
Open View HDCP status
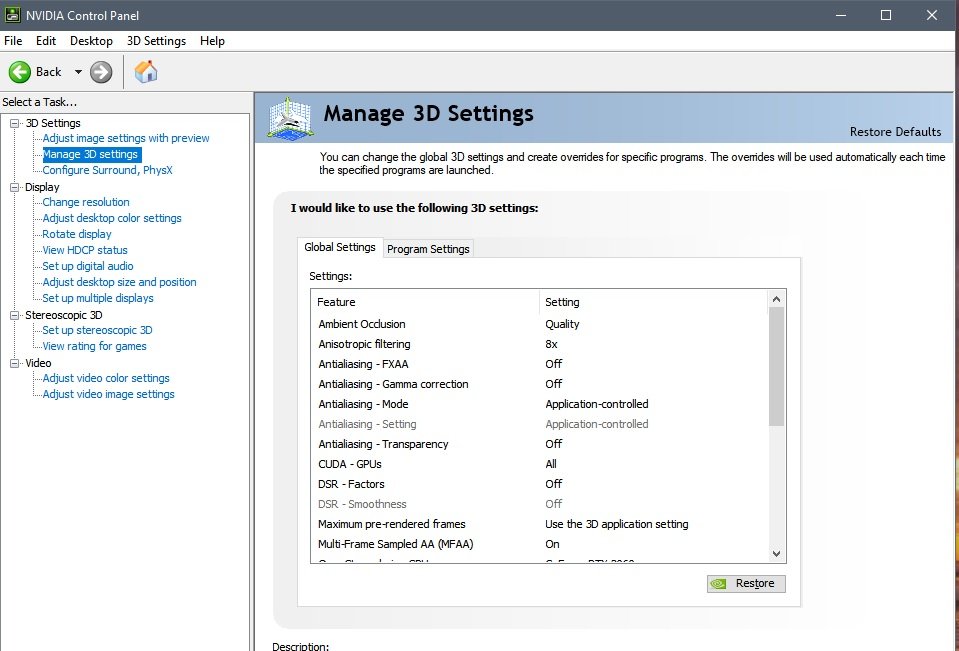click(85, 250)
